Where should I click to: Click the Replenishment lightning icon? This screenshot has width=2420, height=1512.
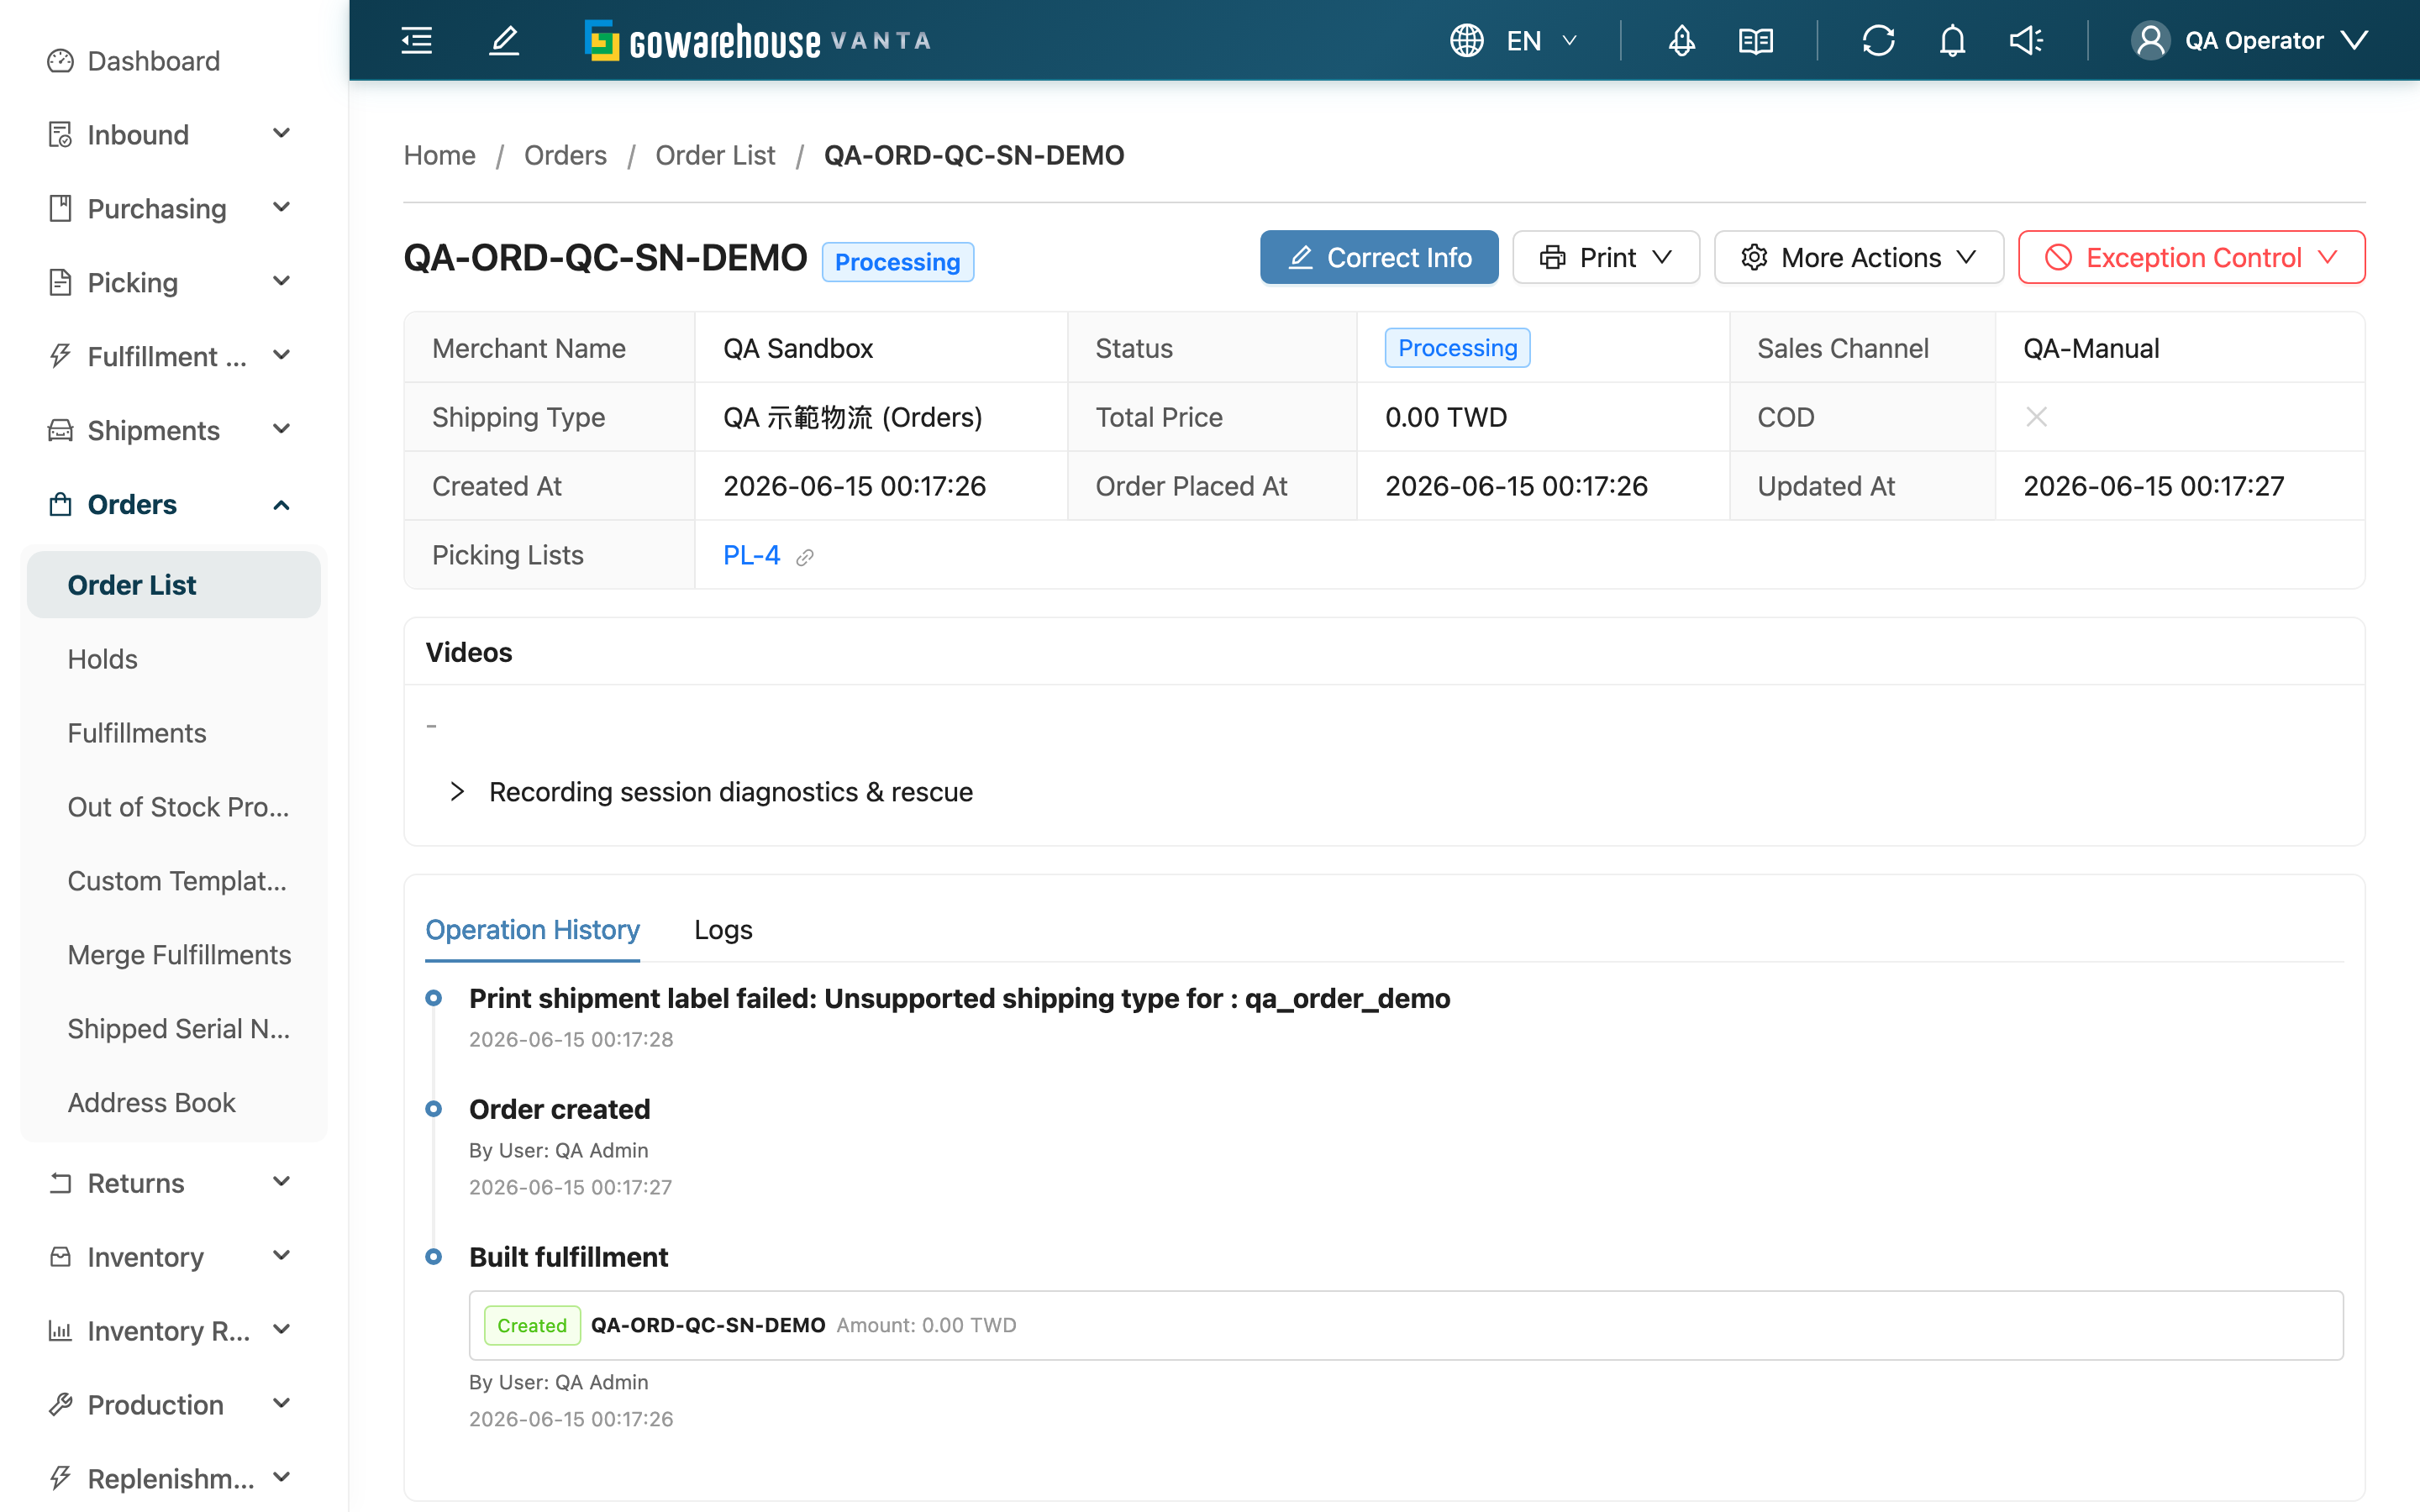60,1478
